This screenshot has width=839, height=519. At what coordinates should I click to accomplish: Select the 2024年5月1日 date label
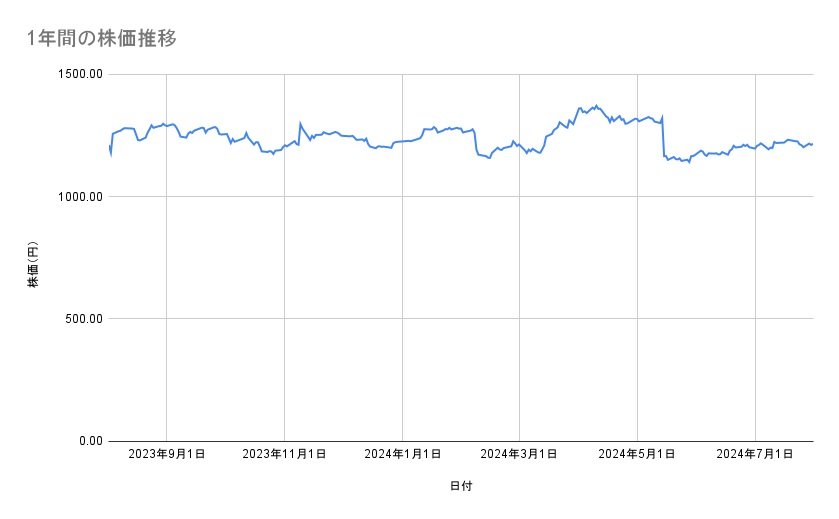tap(637, 455)
